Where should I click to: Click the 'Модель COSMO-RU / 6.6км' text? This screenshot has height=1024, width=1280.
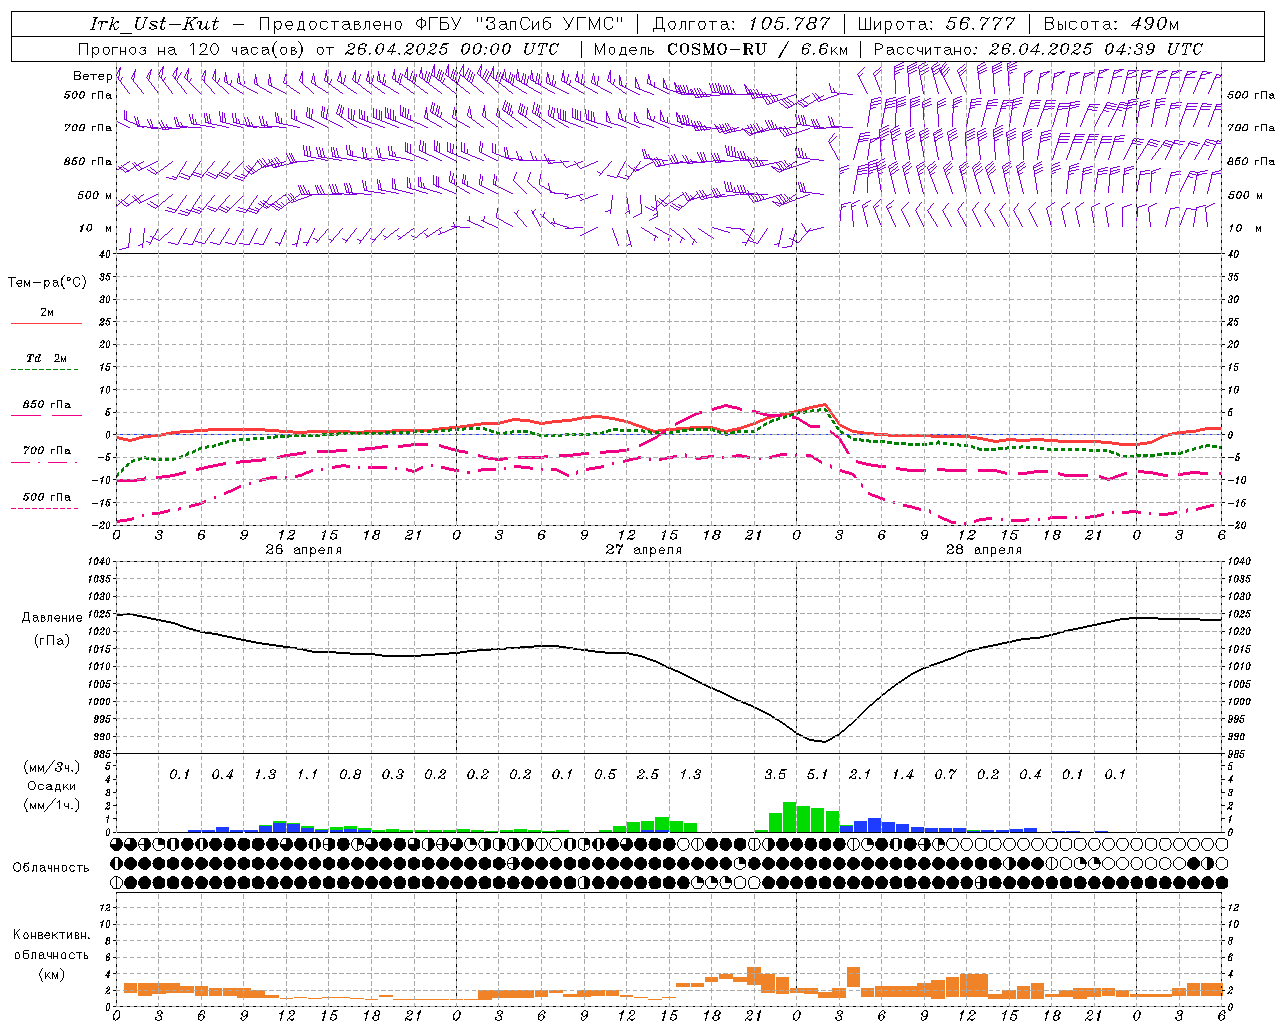point(721,48)
